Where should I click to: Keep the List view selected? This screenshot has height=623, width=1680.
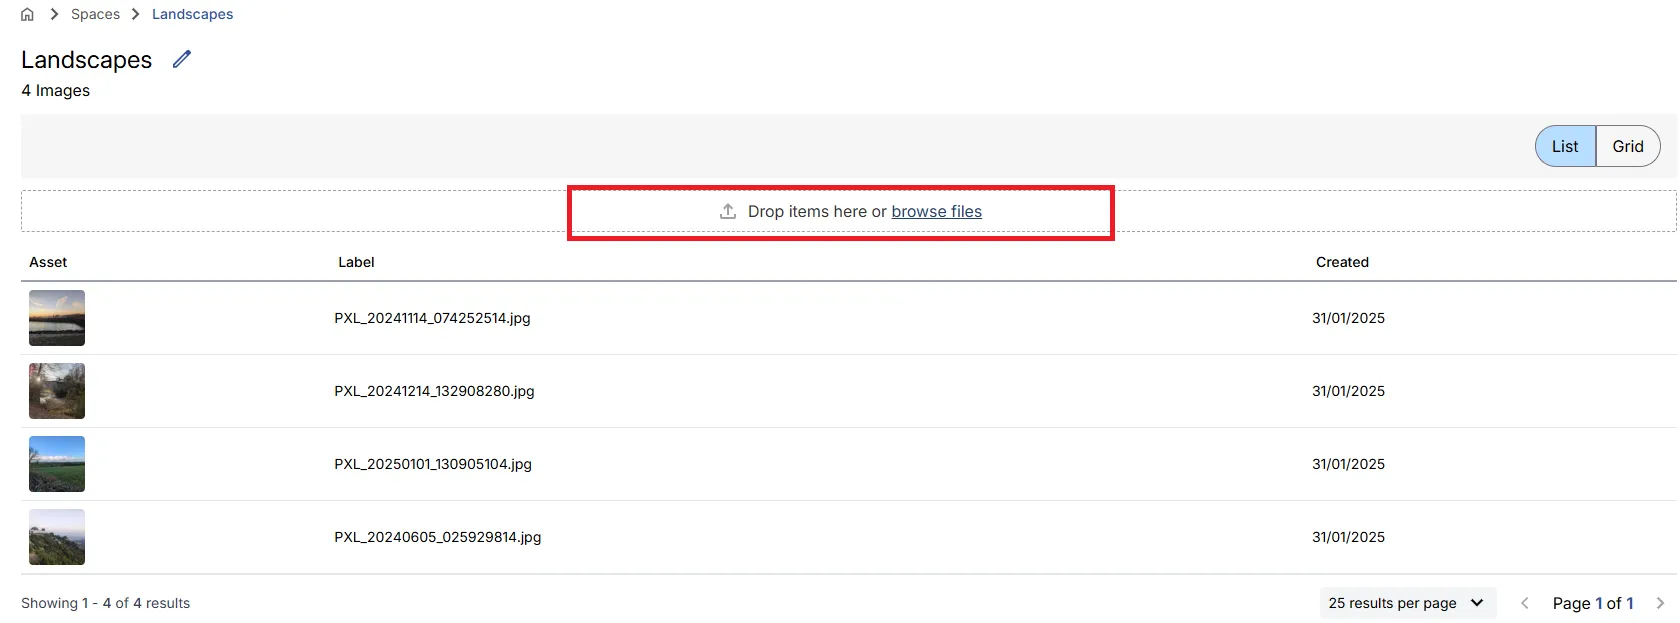(1564, 146)
